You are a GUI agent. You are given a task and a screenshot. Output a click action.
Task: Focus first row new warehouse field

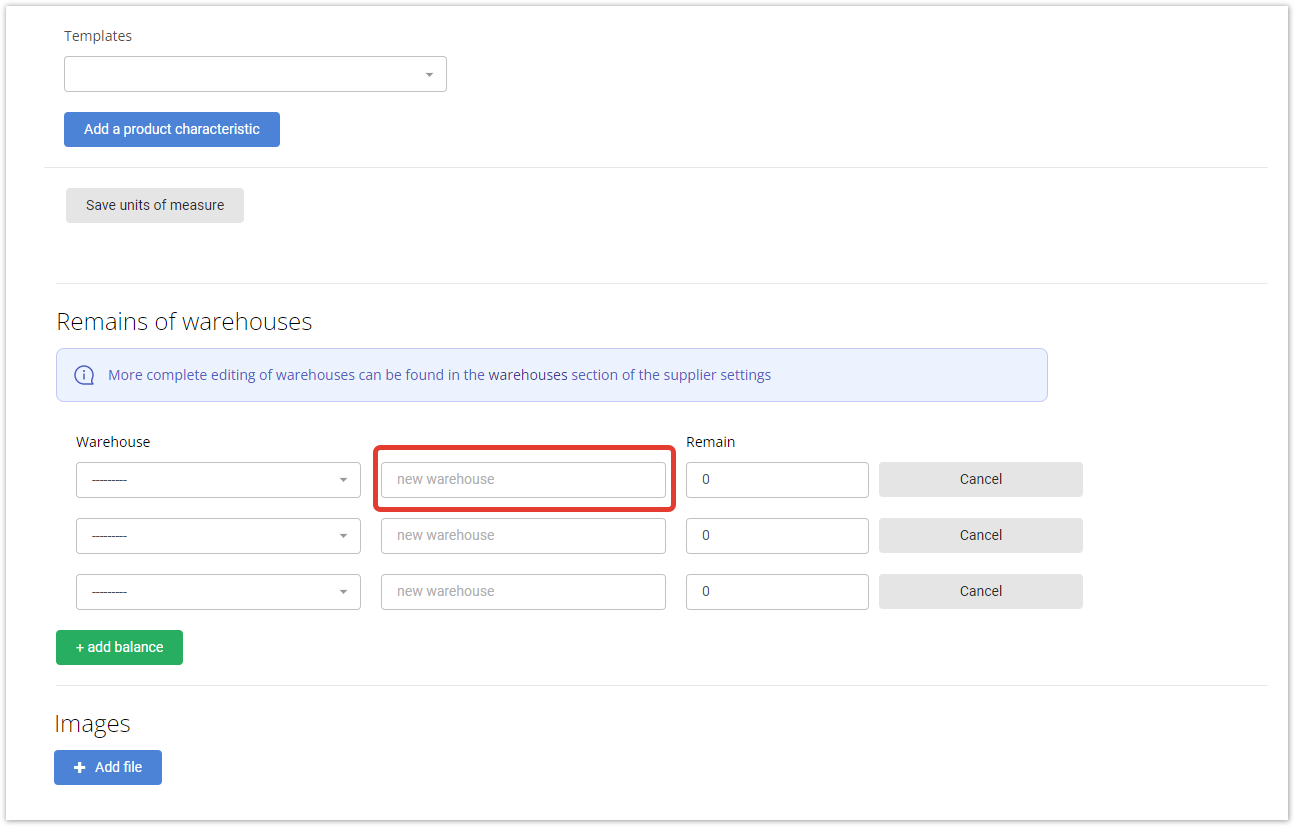523,480
